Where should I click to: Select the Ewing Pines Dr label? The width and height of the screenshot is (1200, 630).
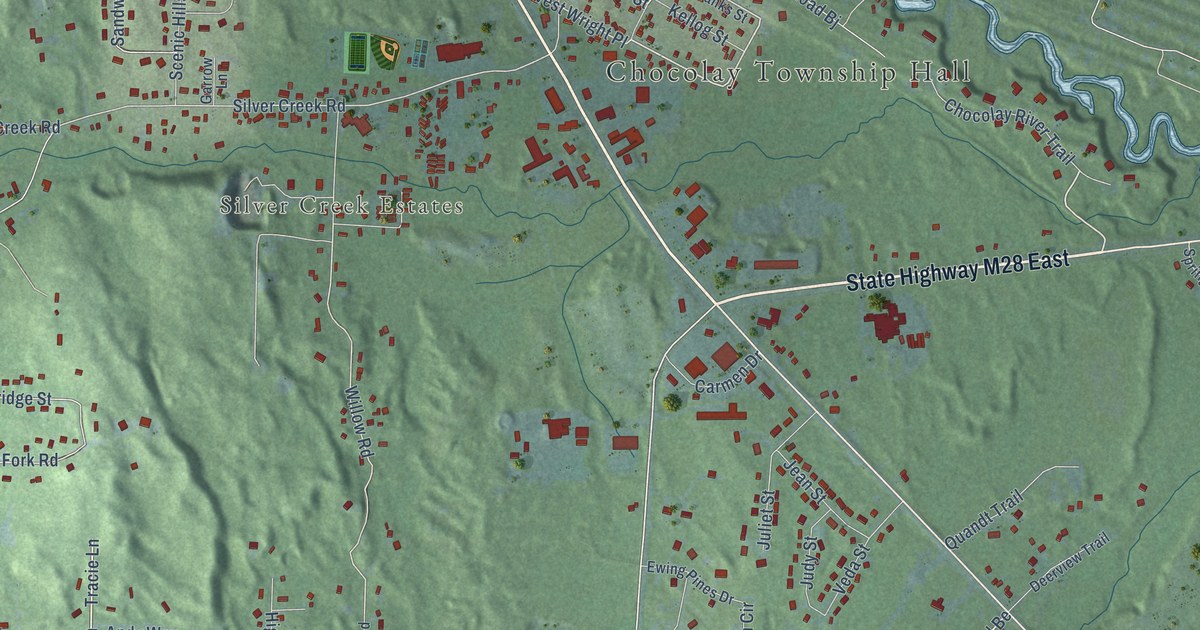690,583
